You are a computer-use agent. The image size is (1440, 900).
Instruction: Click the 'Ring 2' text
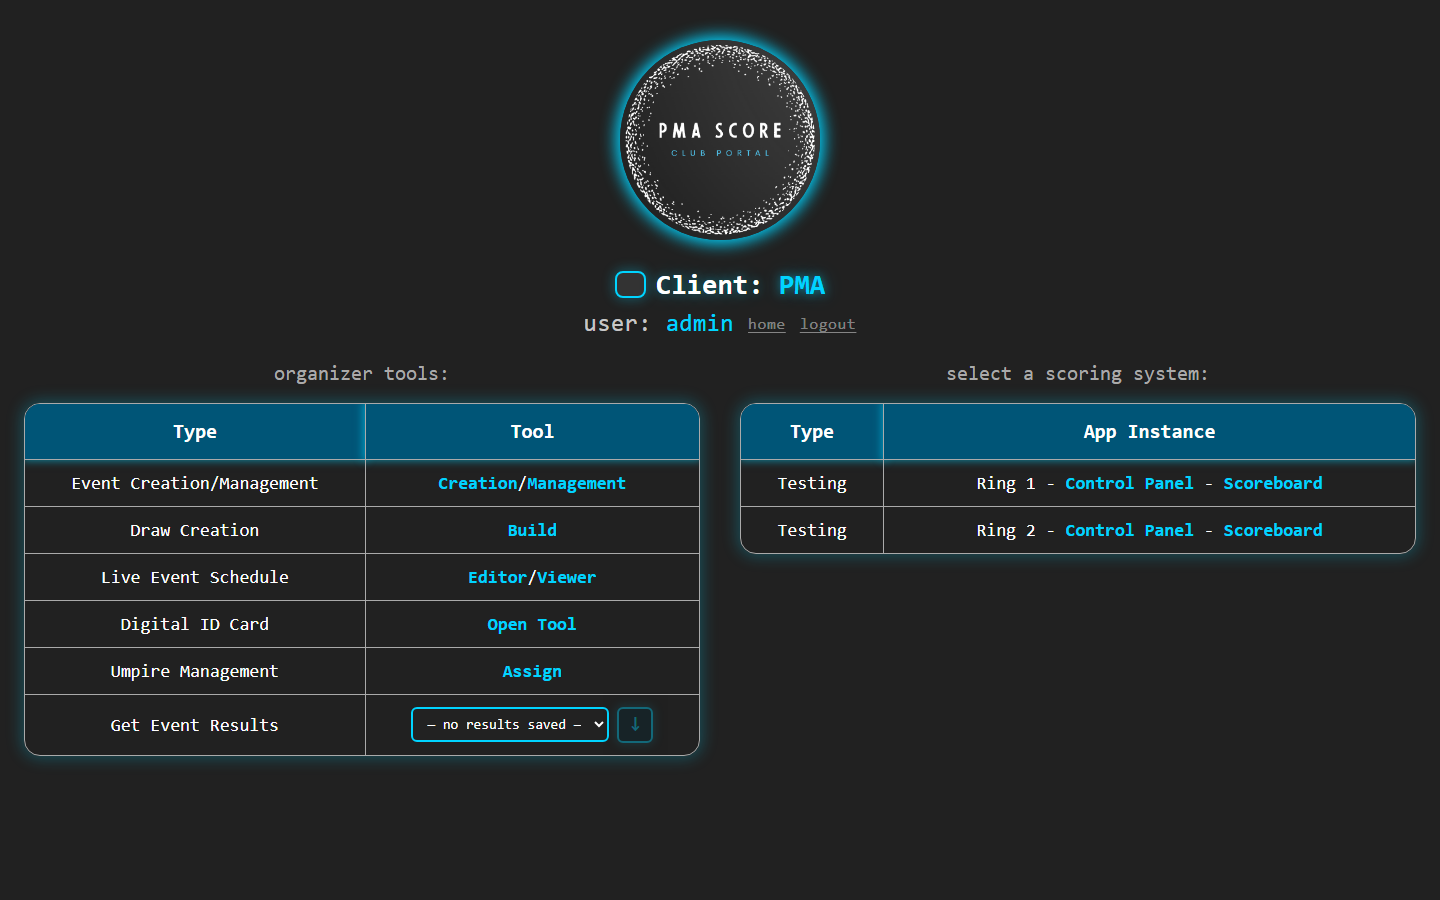pyautogui.click(x=1005, y=531)
